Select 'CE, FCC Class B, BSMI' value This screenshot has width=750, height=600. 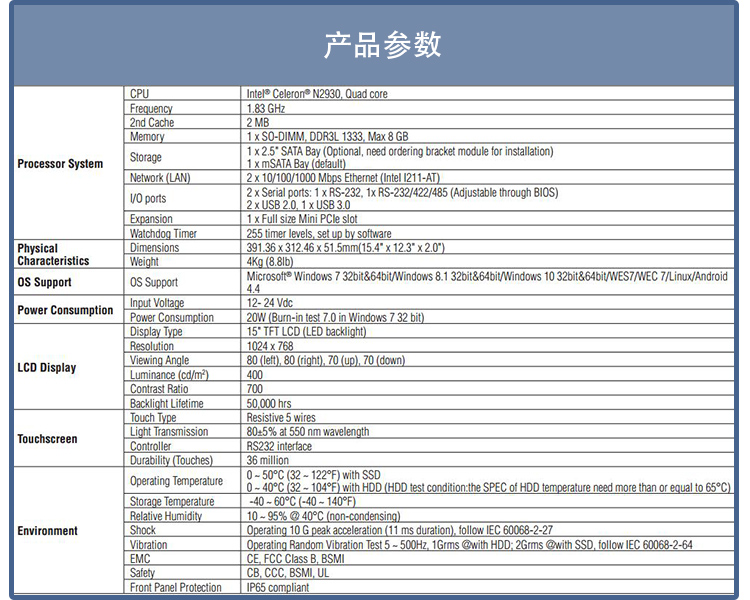(296, 559)
